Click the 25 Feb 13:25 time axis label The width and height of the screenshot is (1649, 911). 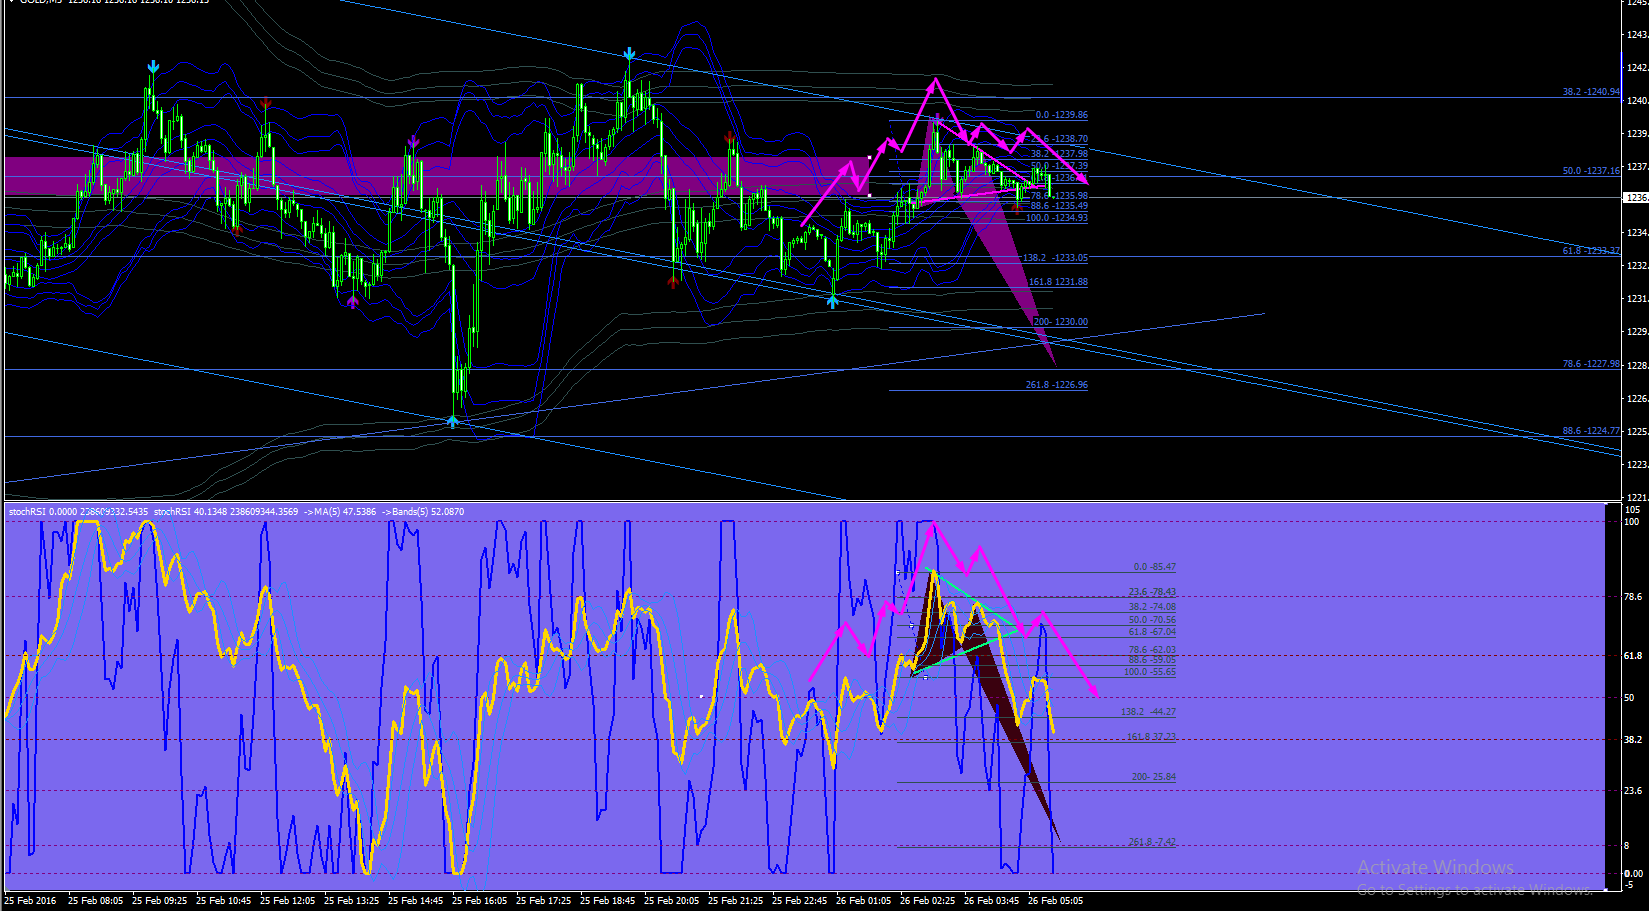[x=352, y=901]
